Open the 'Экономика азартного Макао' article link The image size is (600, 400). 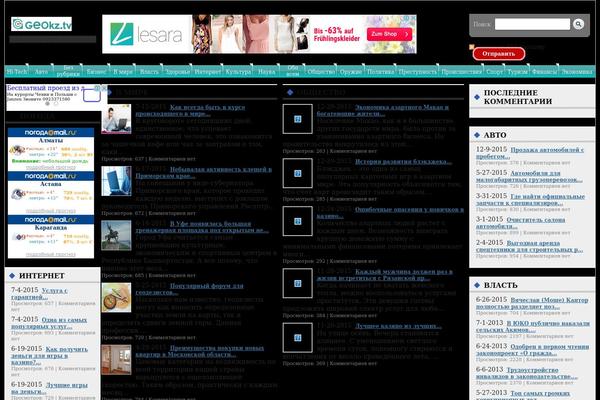click(383, 111)
